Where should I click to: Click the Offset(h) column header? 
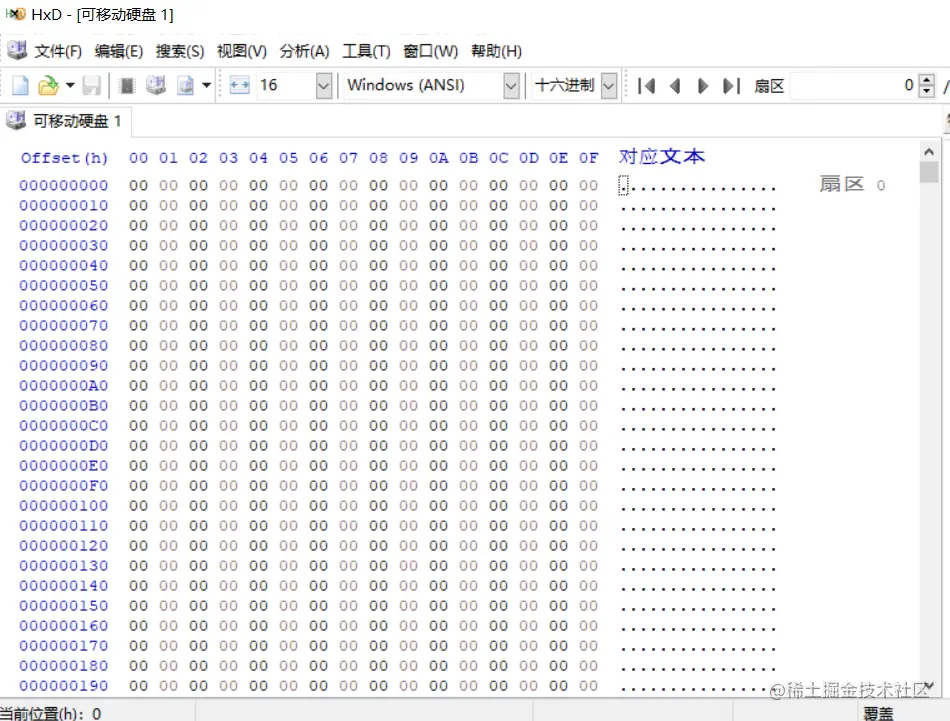pyautogui.click(x=64, y=158)
